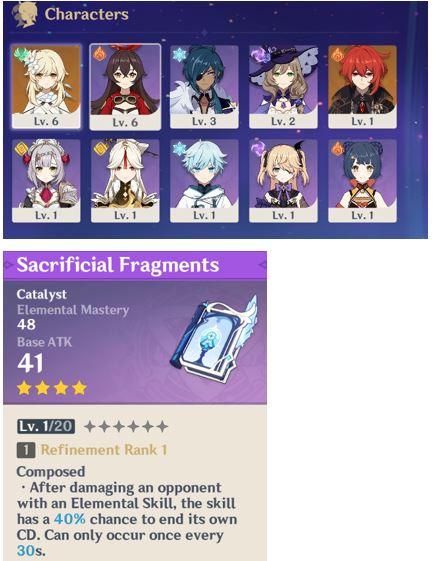Click the Sacrificial Fragments catalyst book icon
The image size is (444, 561).
tap(214, 338)
